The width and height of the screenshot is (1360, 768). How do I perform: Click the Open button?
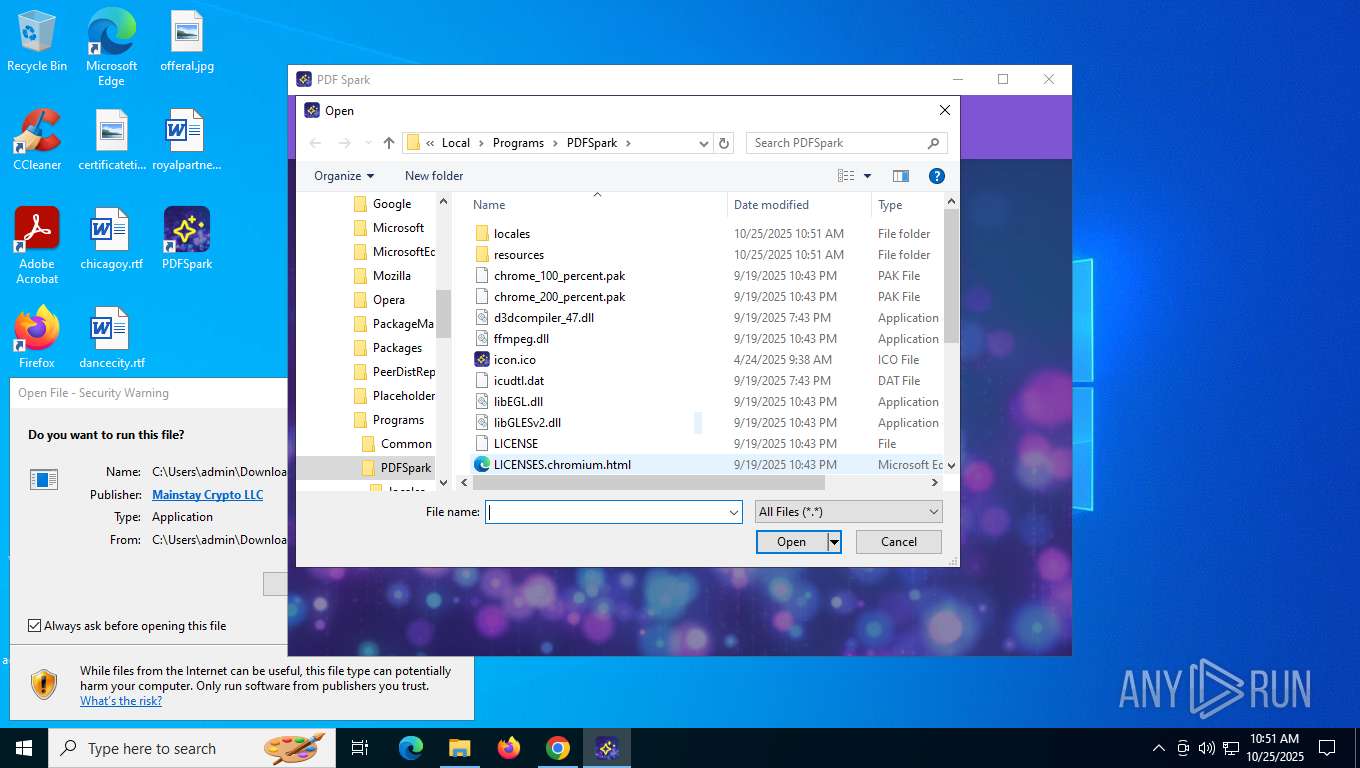pos(792,542)
